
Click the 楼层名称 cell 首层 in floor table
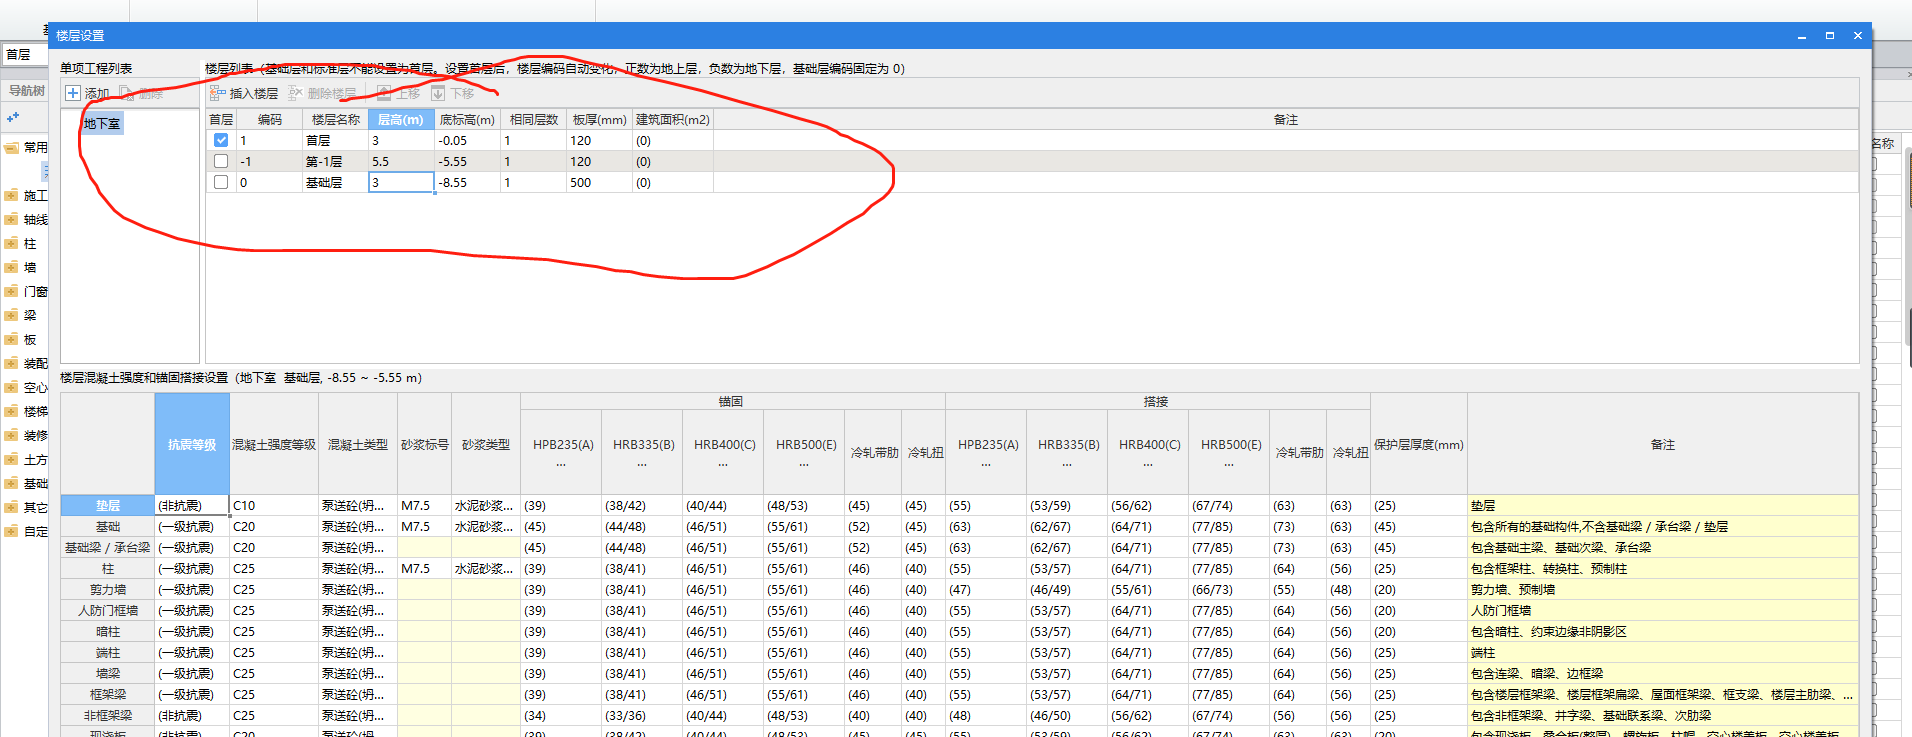(335, 140)
